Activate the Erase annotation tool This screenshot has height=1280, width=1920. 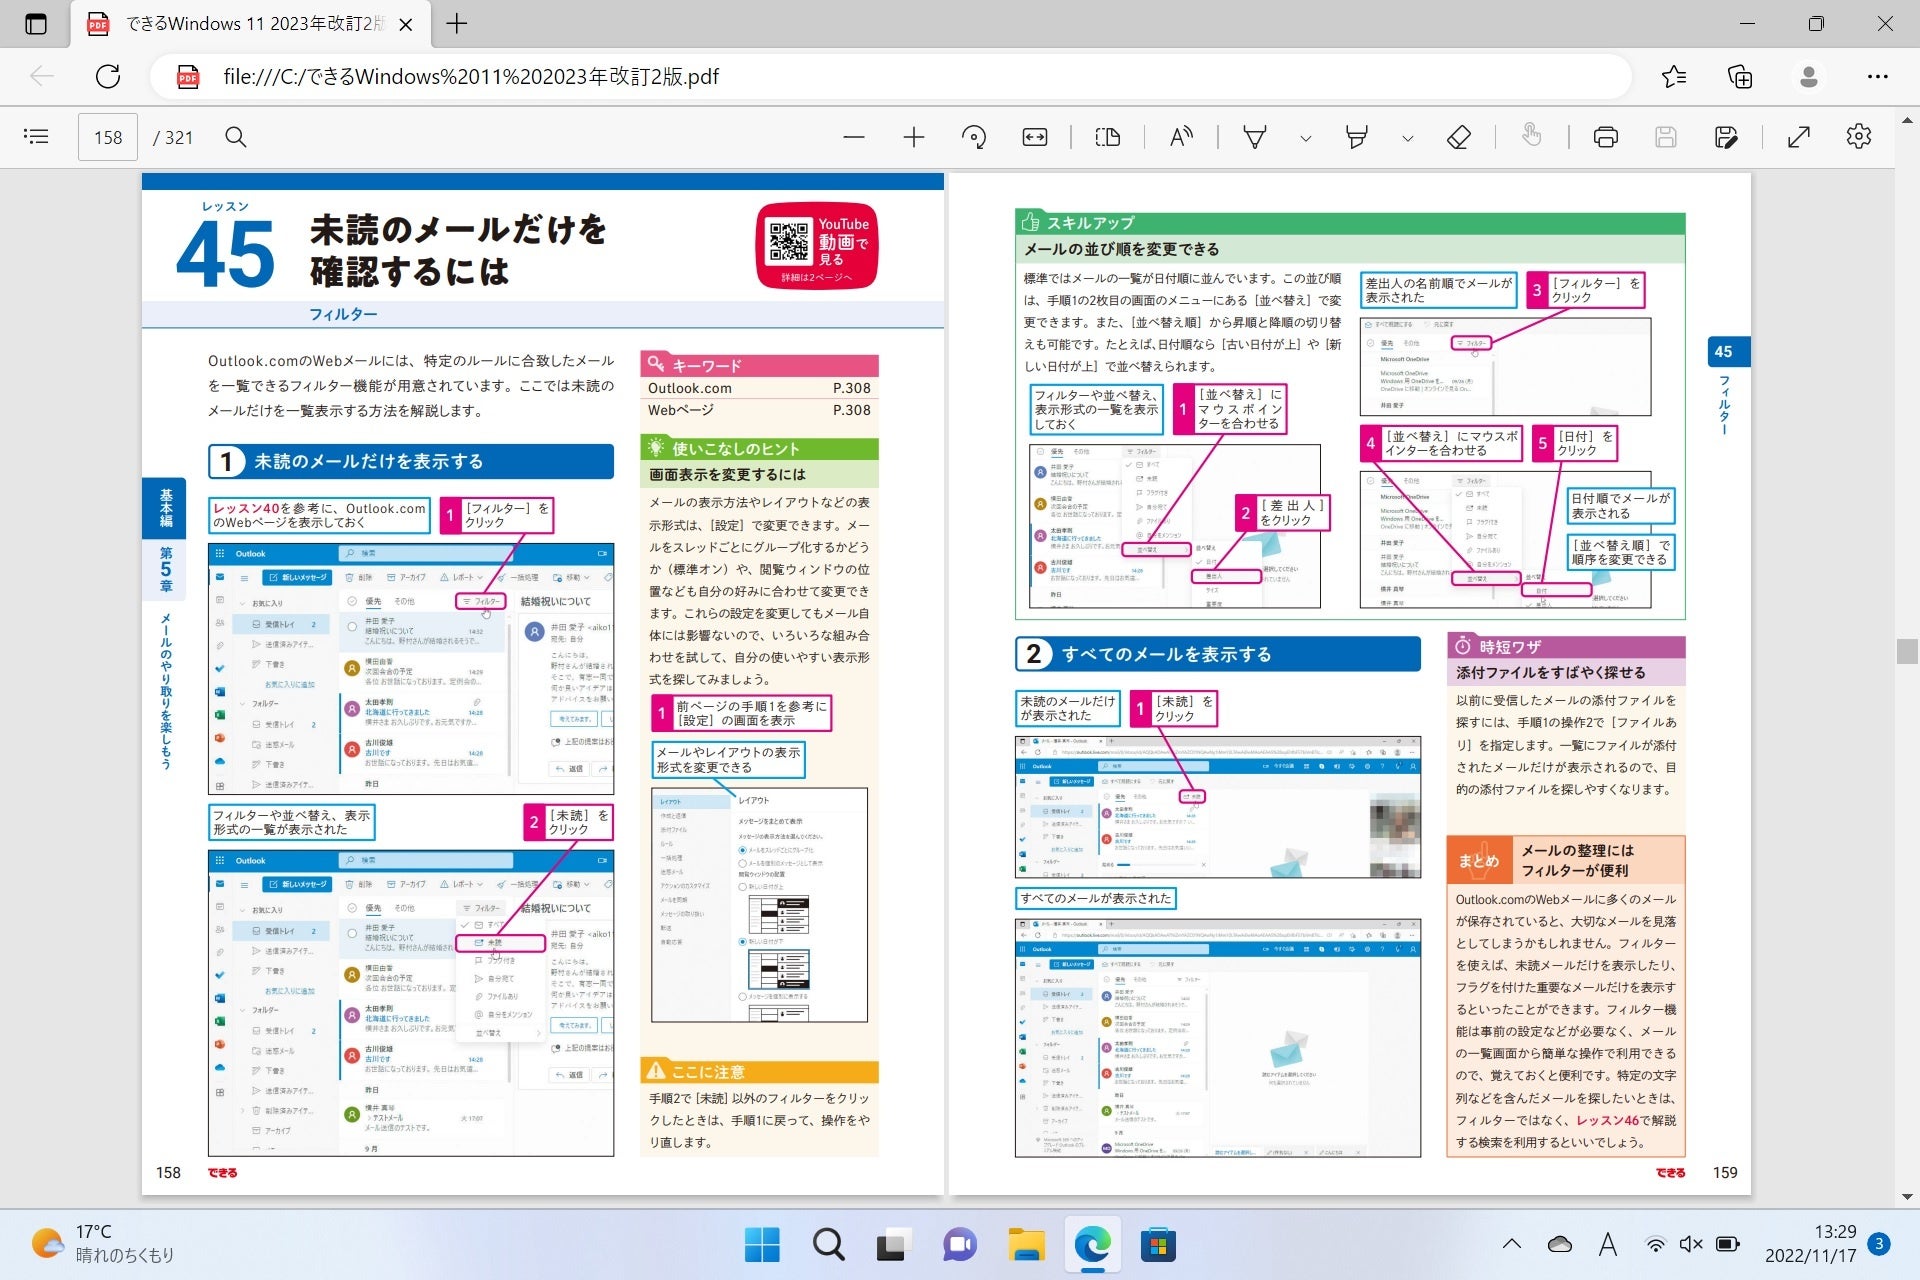(1458, 137)
